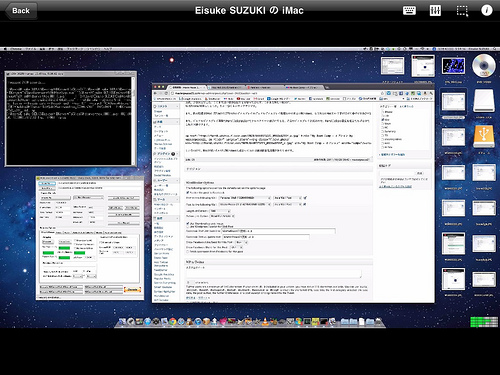
Task: Click the Finder icon in the Dock
Action: coord(122,321)
